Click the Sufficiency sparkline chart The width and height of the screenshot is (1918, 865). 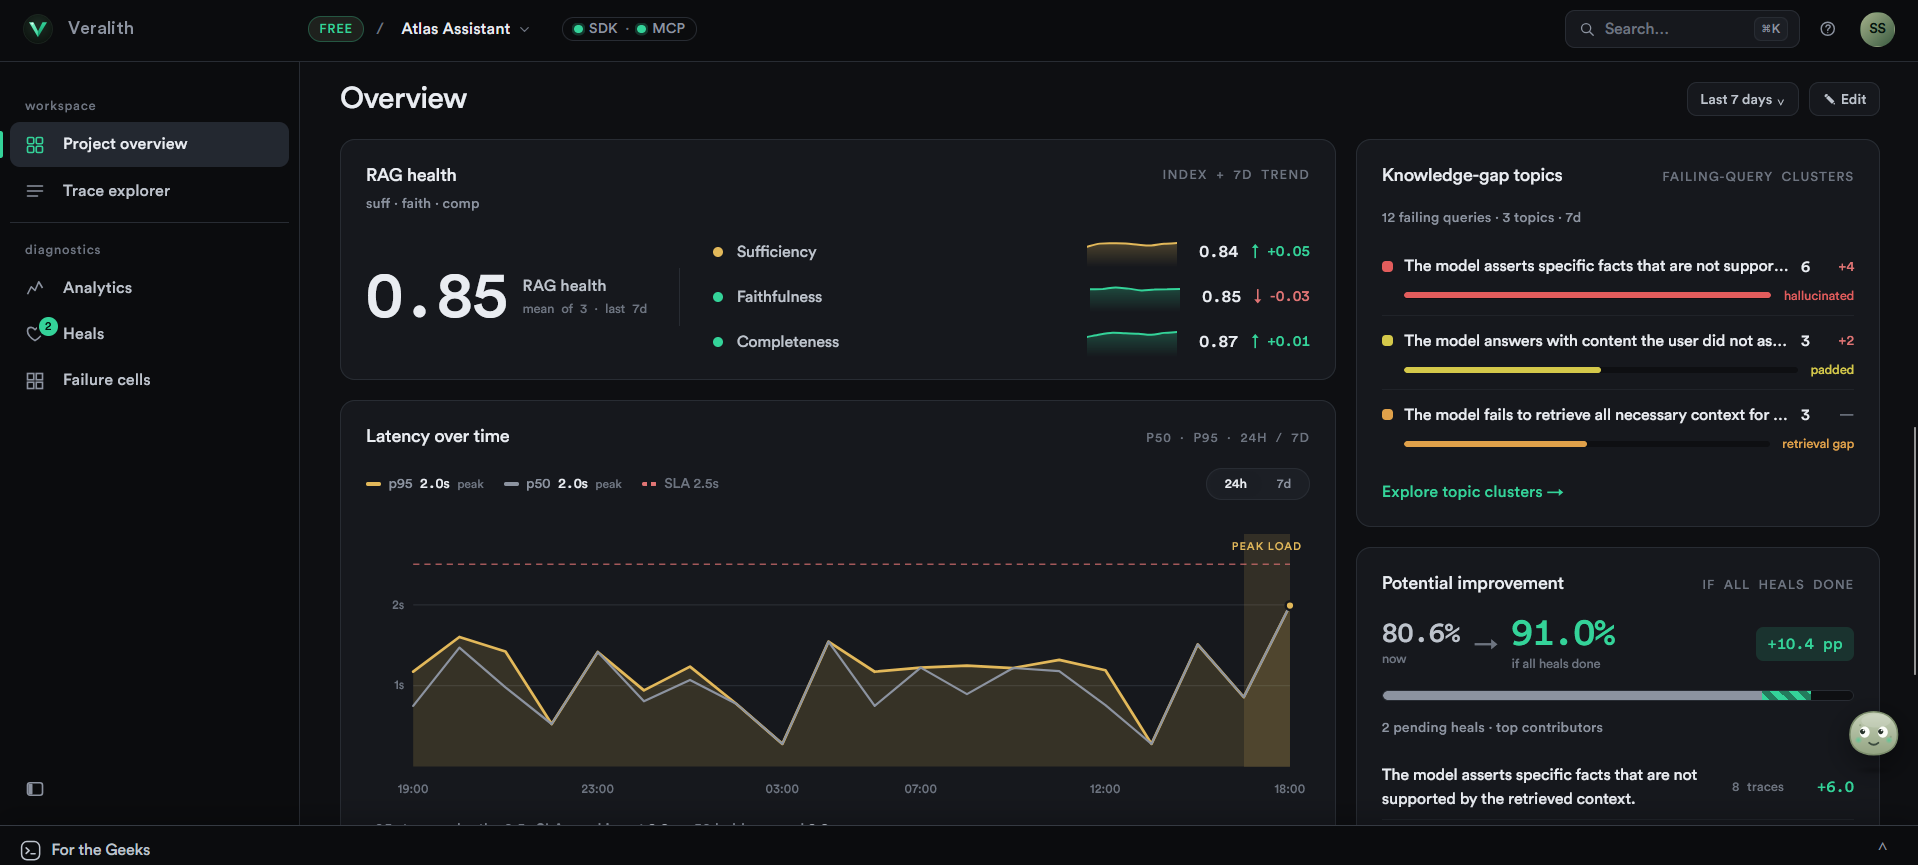pyautogui.click(x=1132, y=251)
